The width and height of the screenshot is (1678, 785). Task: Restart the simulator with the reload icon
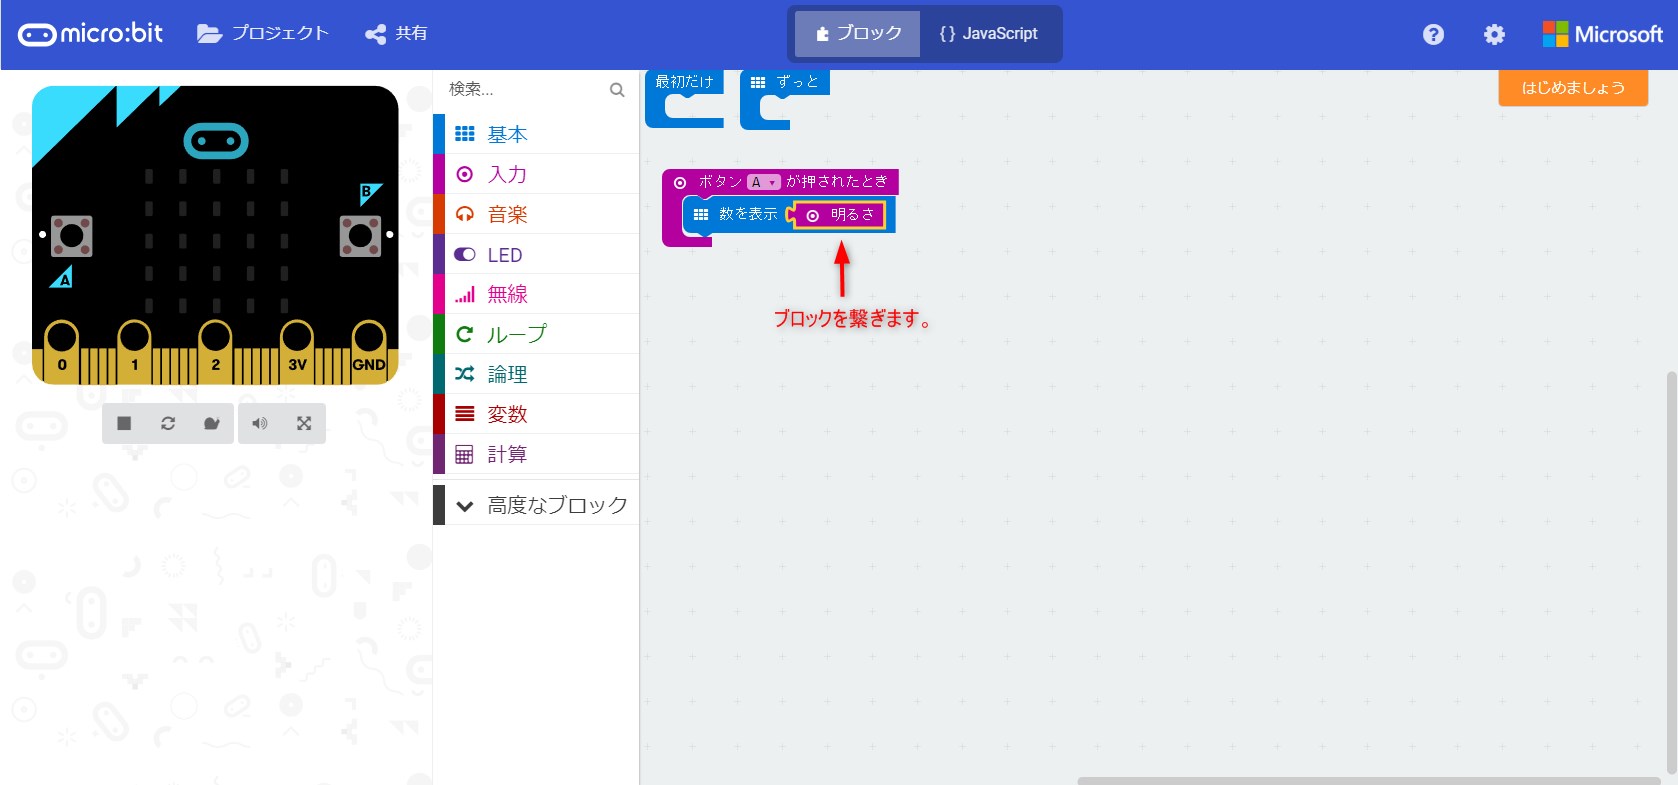168,424
